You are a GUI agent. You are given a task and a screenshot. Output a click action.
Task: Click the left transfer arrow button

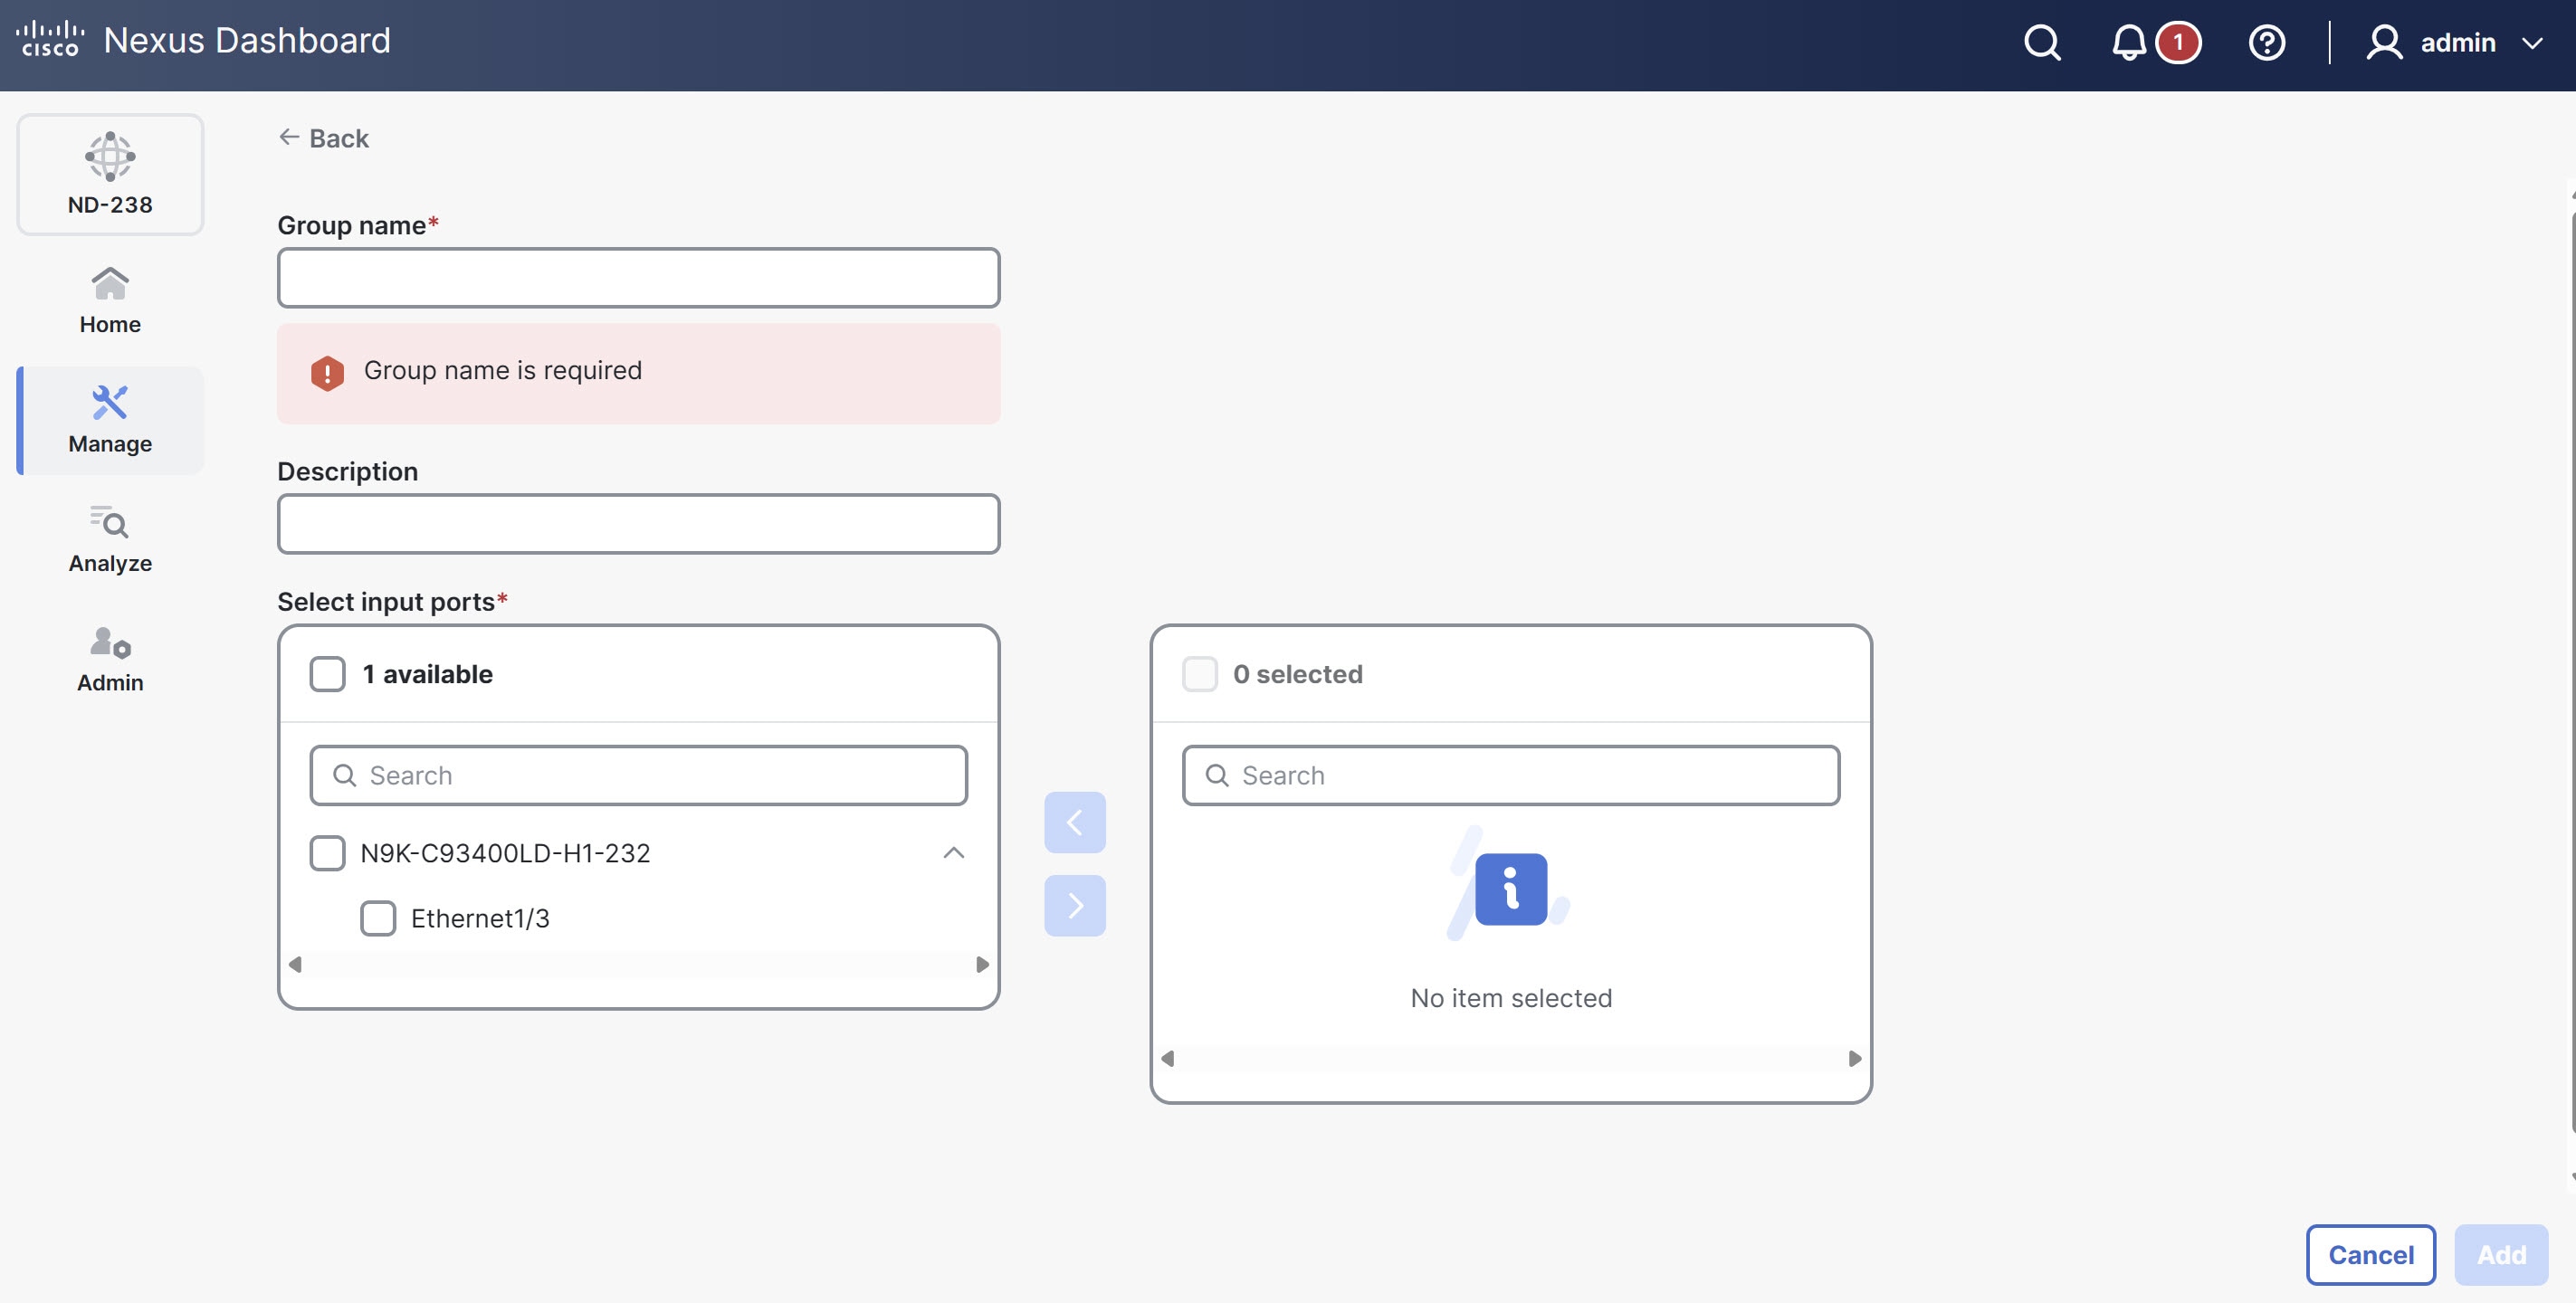click(1075, 822)
